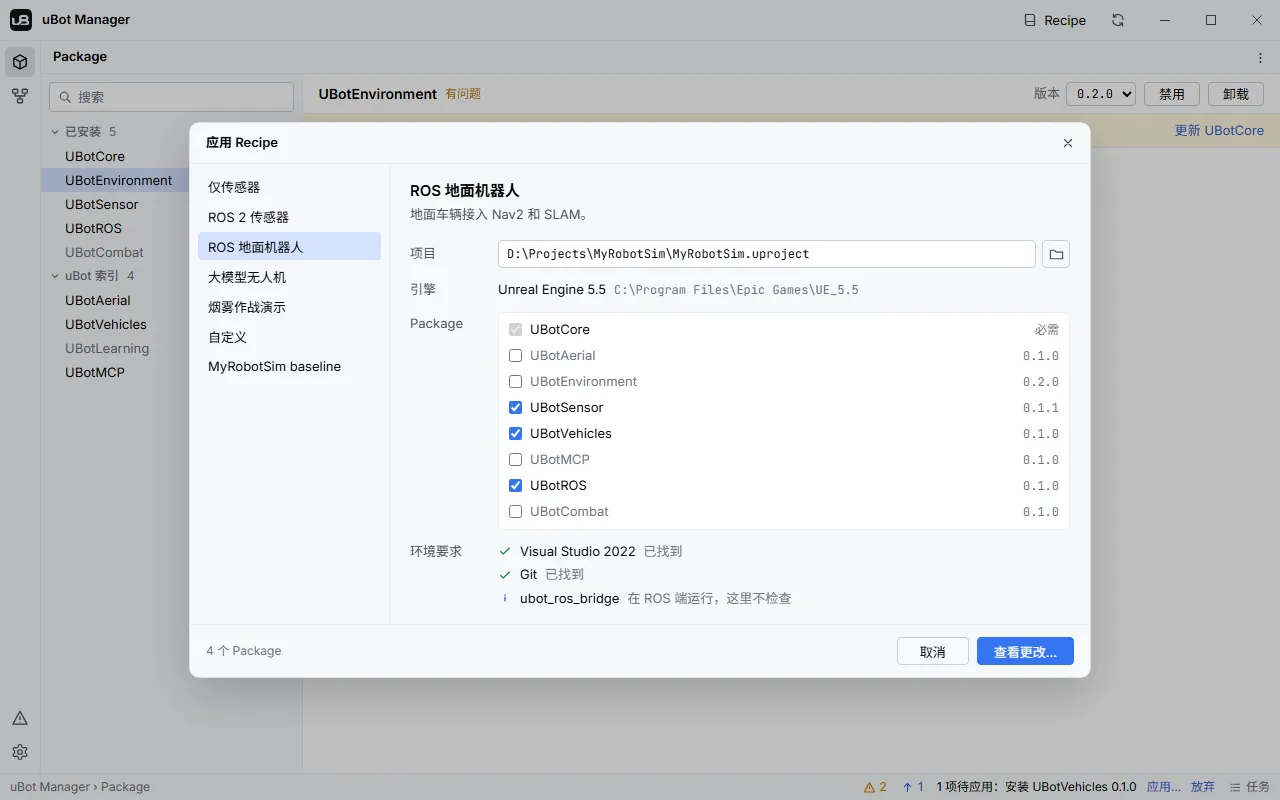Screen dimensions: 1280x800
Task: Enable the UBotMCP package checkbox
Action: click(516, 459)
